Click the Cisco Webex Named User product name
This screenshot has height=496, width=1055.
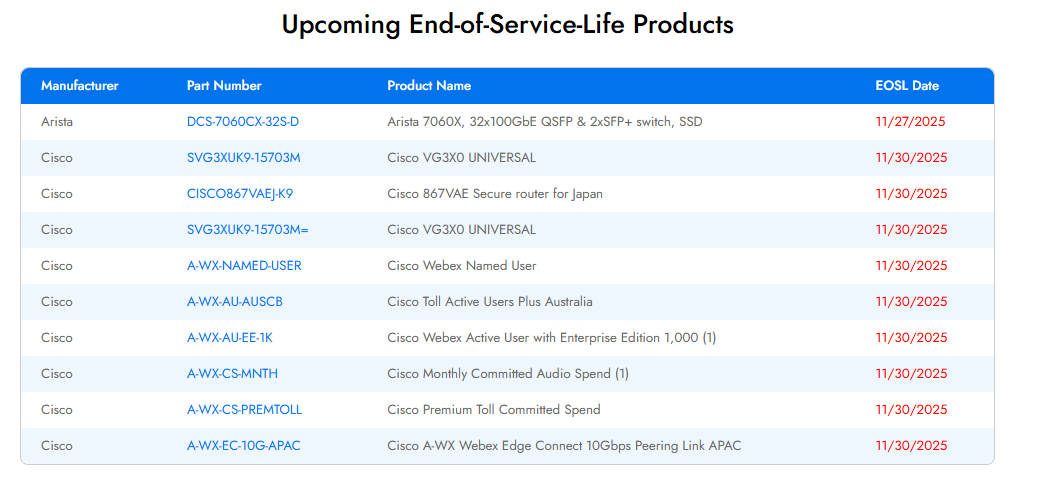coord(462,266)
